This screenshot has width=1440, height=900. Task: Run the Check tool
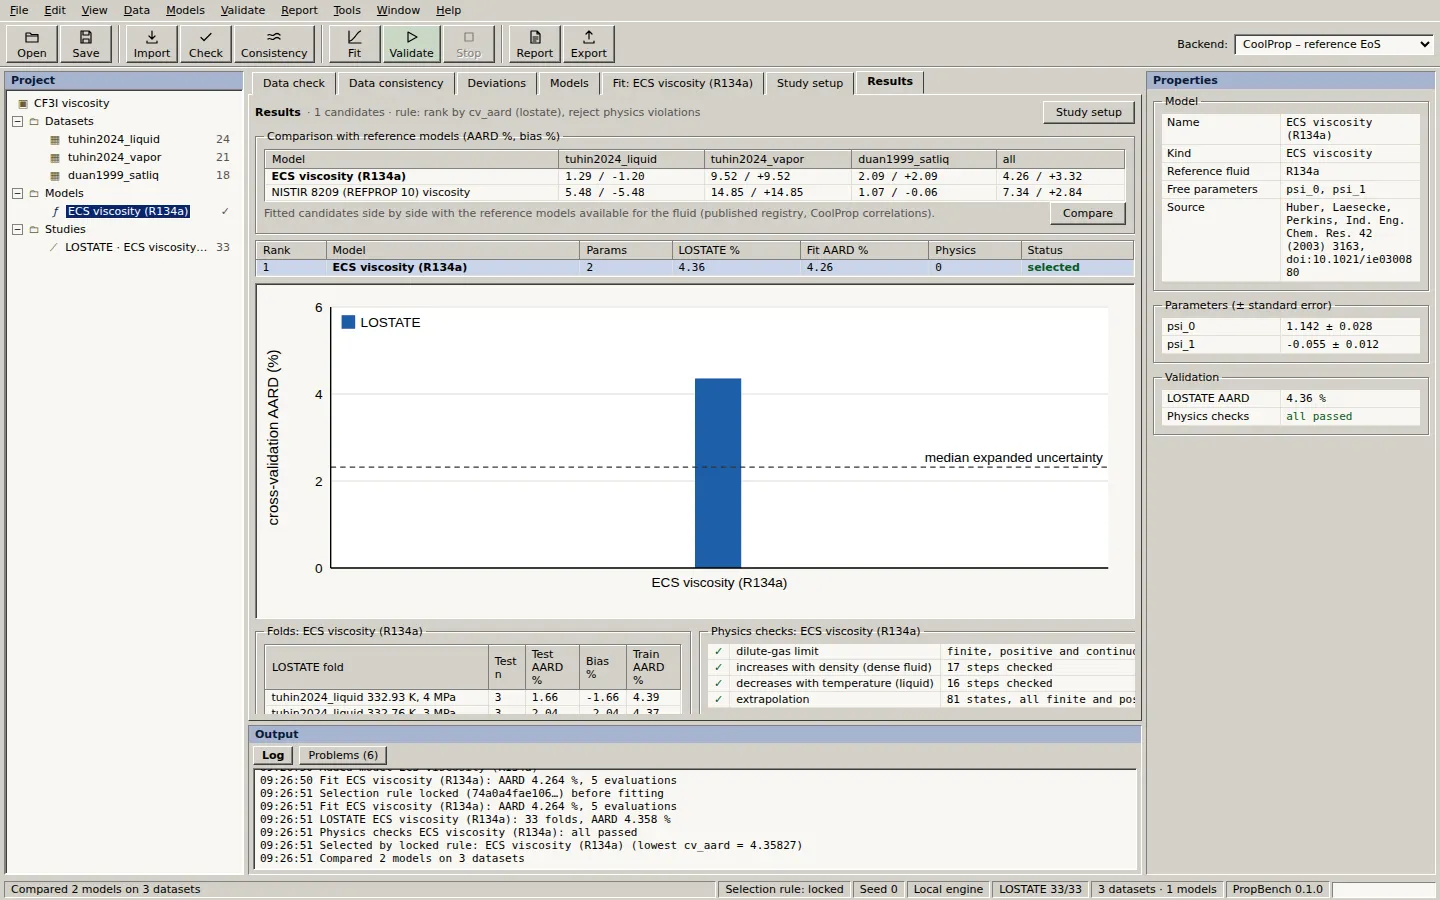(206, 44)
